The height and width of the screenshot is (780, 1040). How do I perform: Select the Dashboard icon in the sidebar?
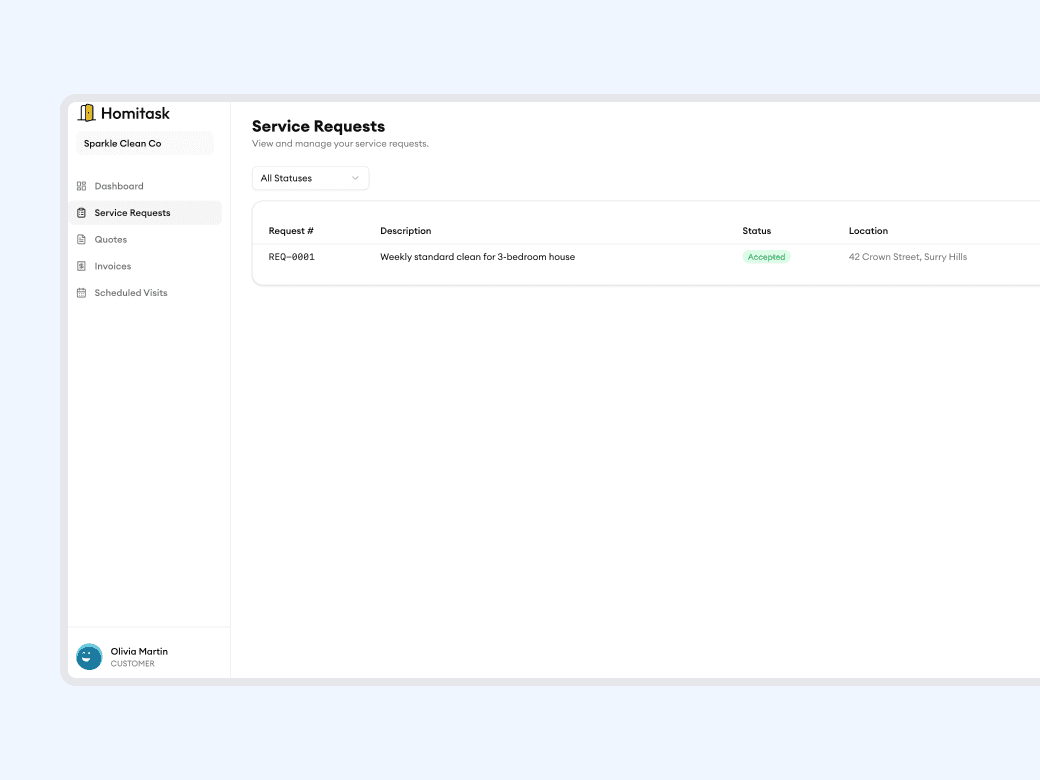coord(82,185)
